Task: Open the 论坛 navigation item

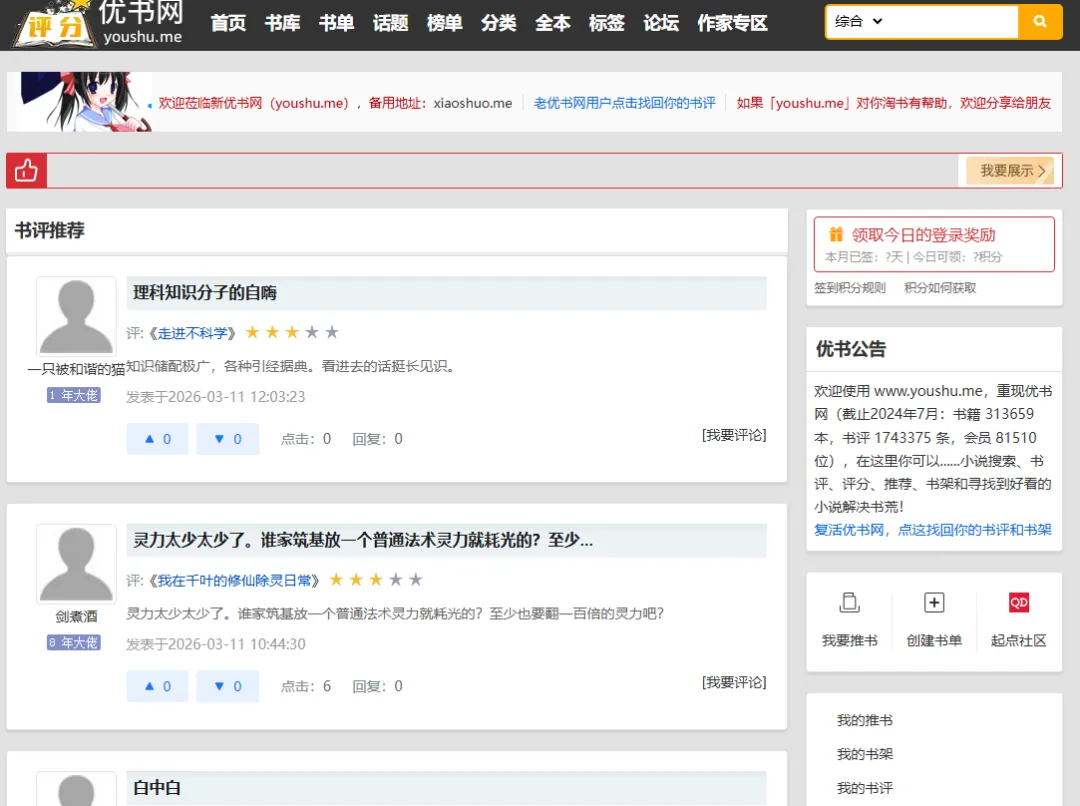Action: point(661,23)
